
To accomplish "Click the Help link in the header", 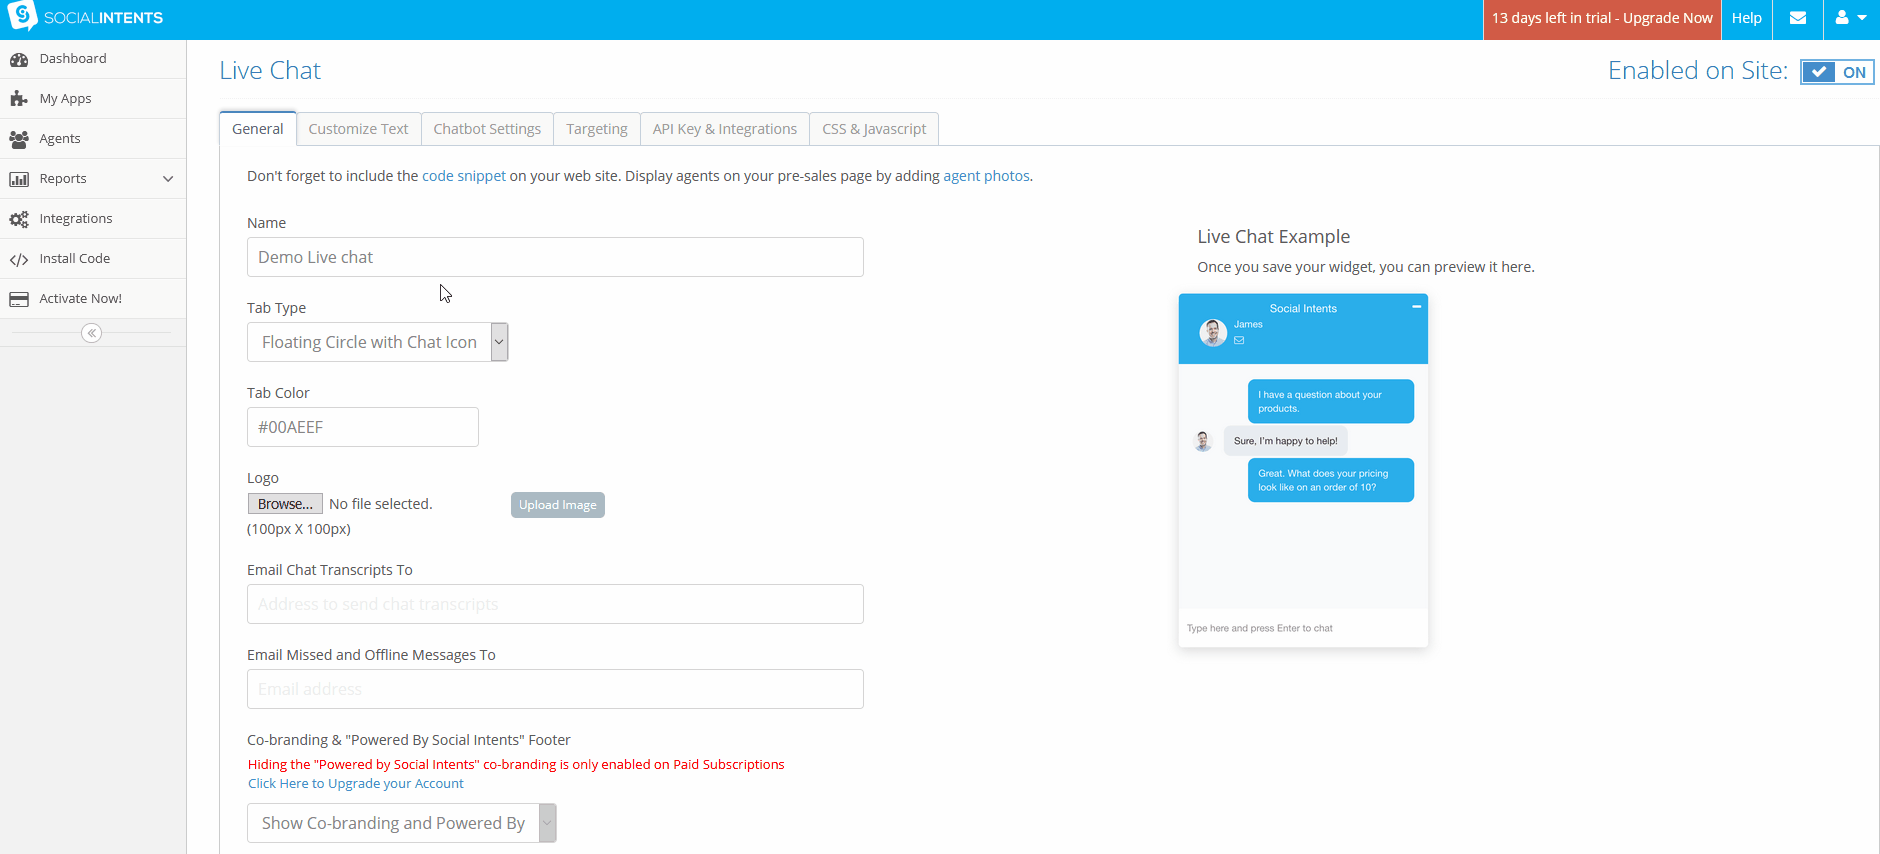I will [1747, 18].
